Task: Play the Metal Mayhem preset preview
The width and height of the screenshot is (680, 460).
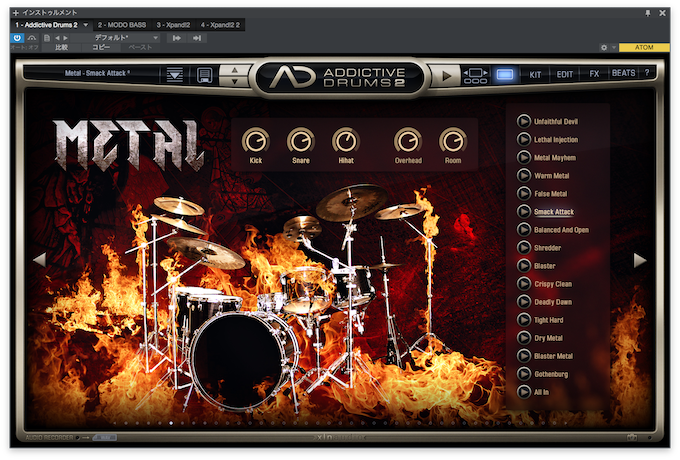Action: click(524, 157)
